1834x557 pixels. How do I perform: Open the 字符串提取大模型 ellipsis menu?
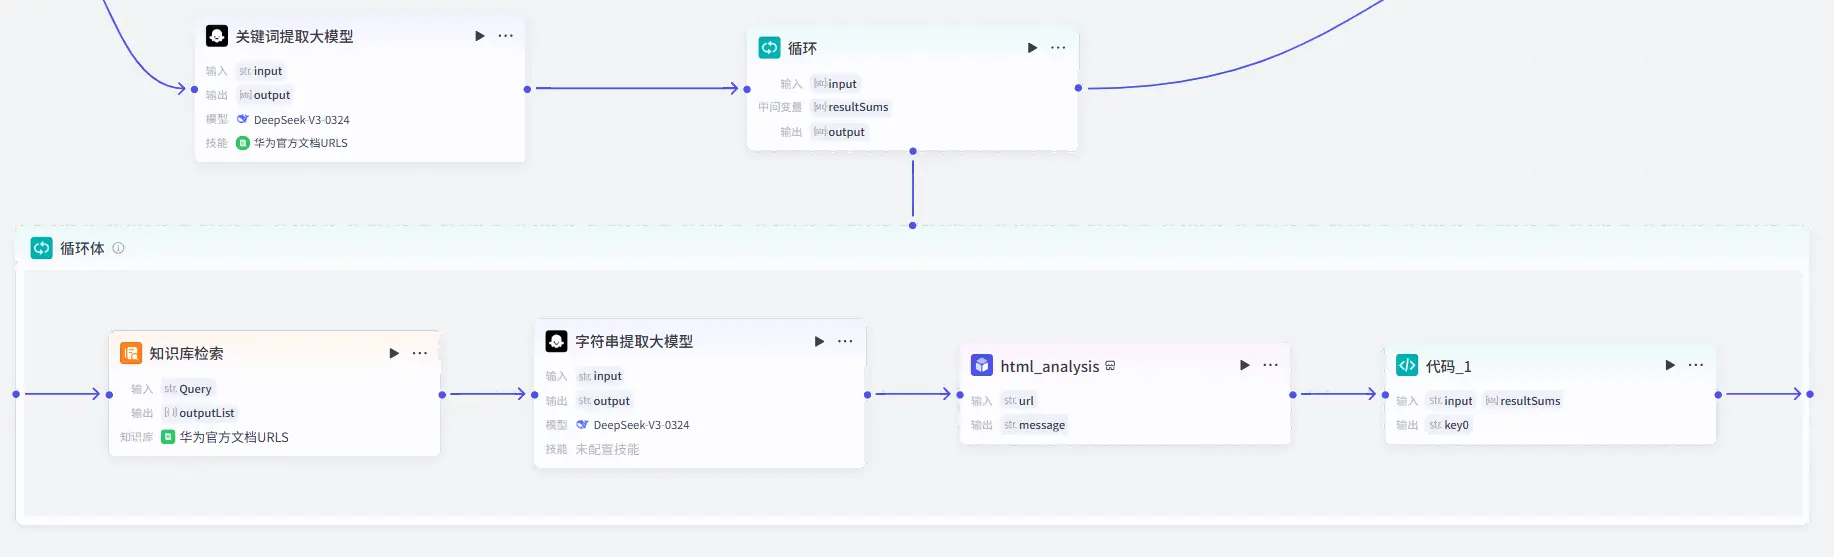[x=845, y=341]
